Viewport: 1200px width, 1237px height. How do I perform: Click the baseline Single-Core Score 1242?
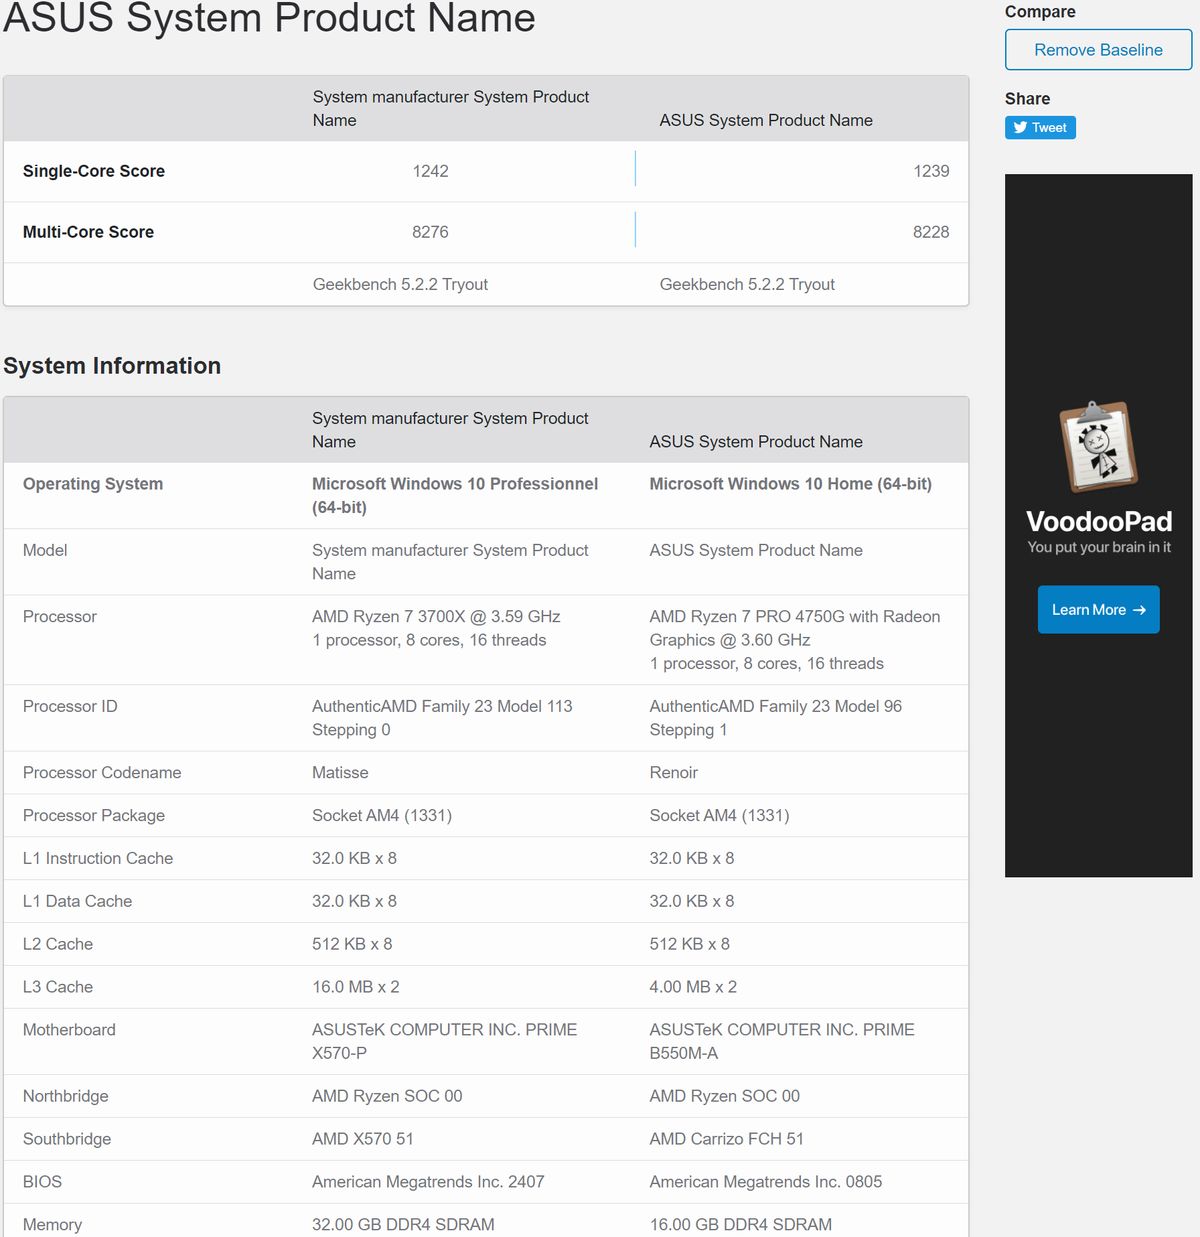[430, 171]
